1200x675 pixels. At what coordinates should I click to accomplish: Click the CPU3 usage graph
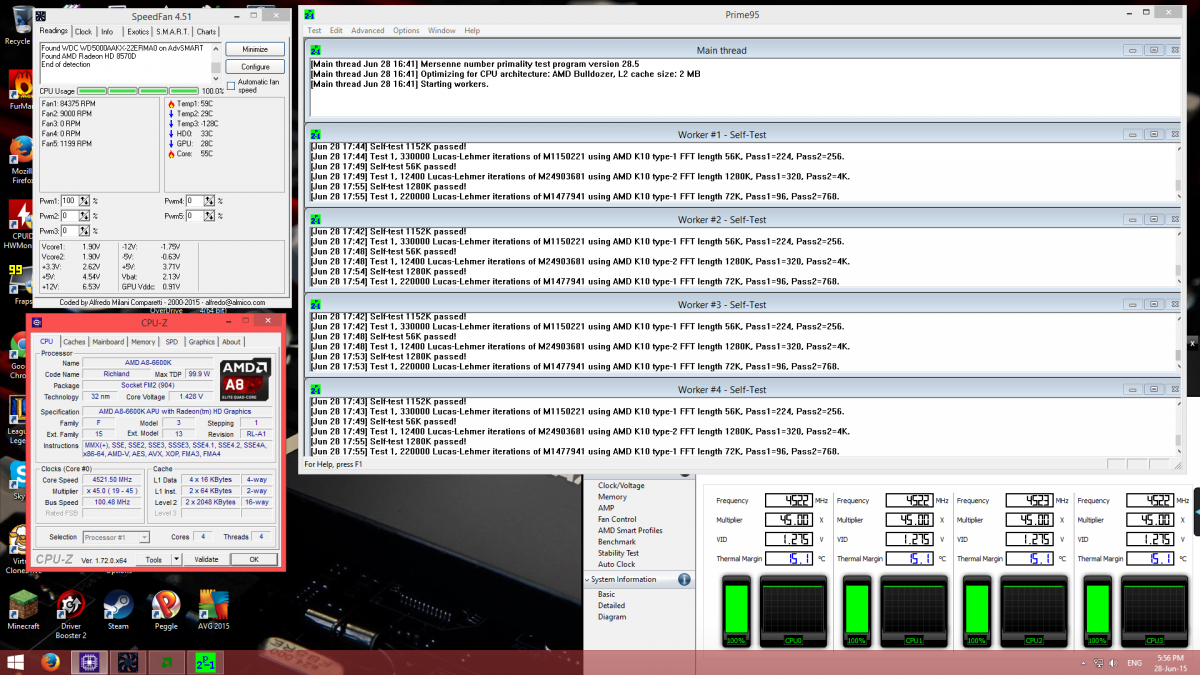click(1154, 611)
